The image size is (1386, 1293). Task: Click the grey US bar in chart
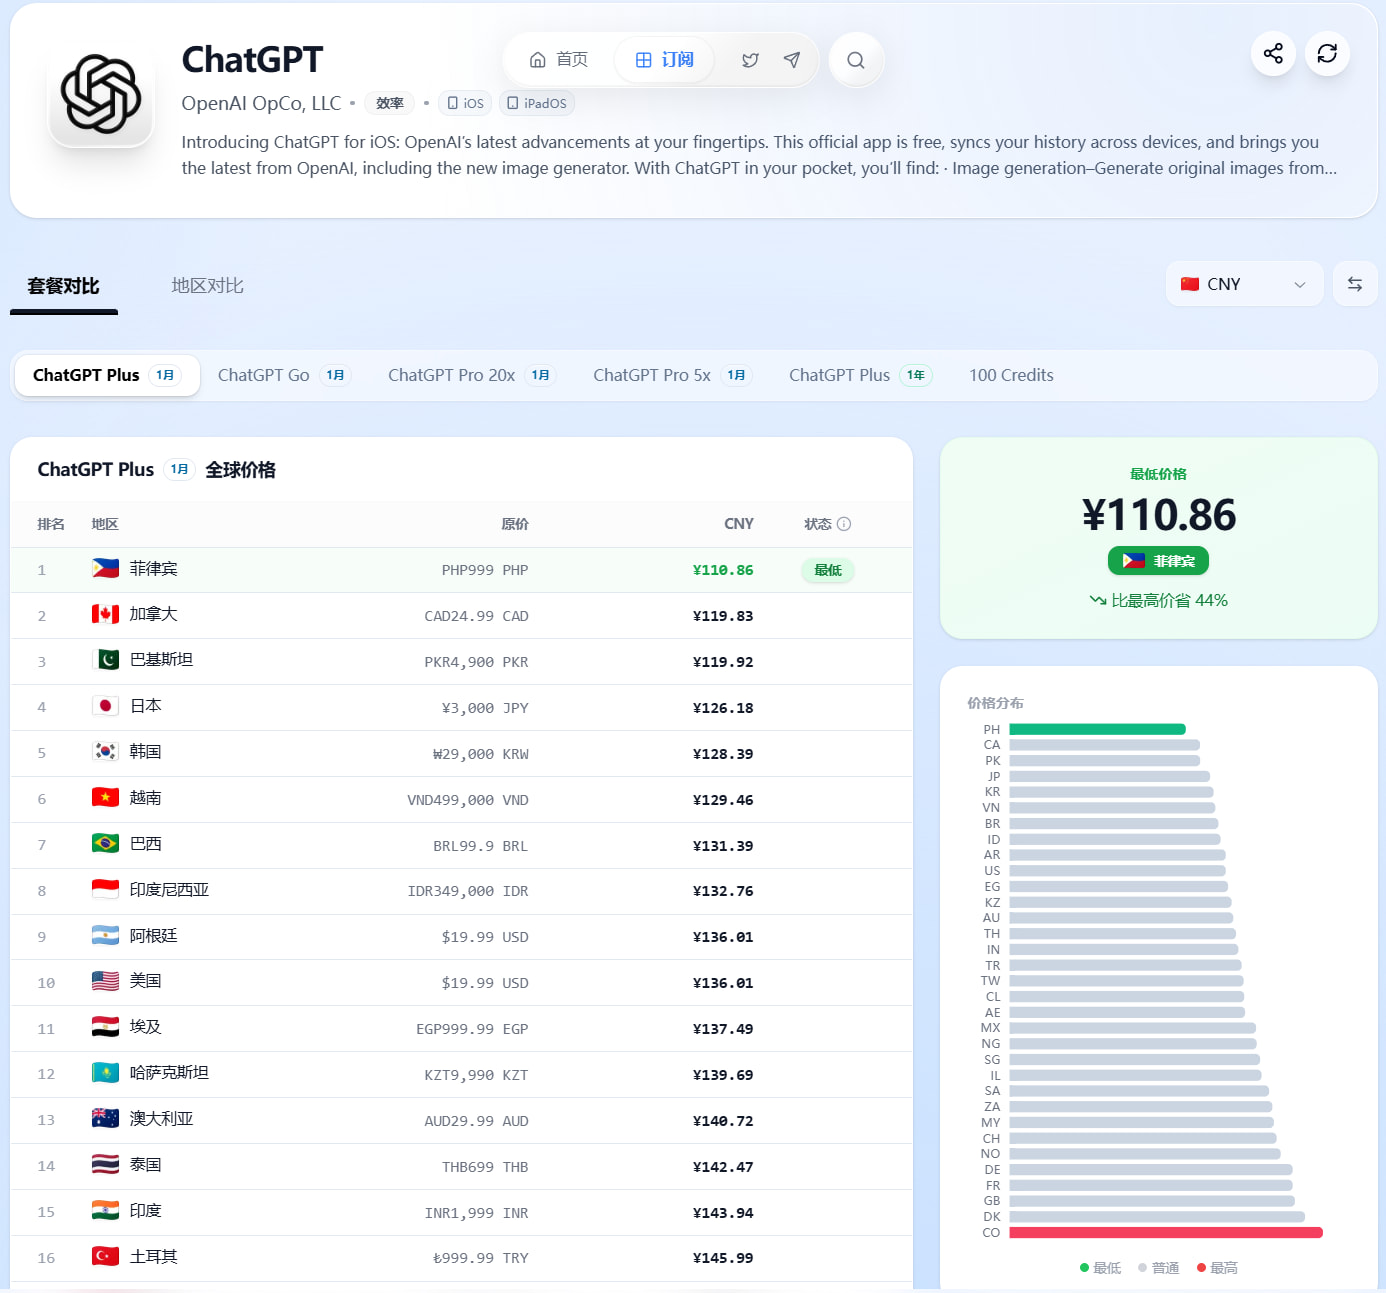[x=1117, y=871]
